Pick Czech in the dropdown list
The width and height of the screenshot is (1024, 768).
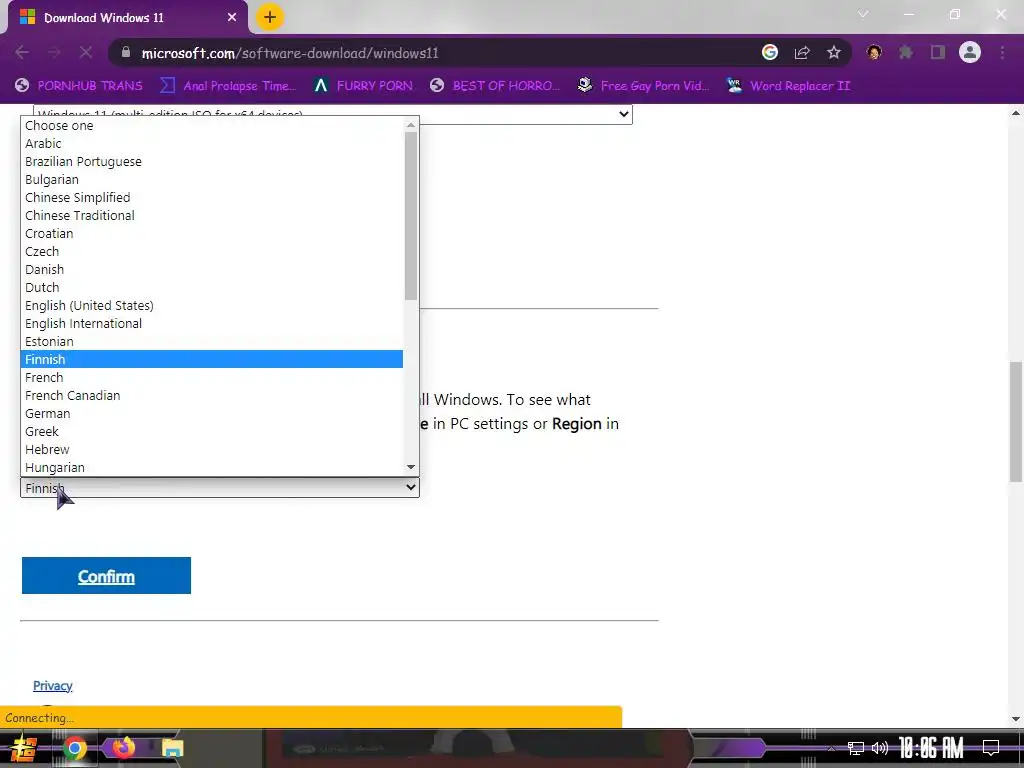click(x=212, y=251)
